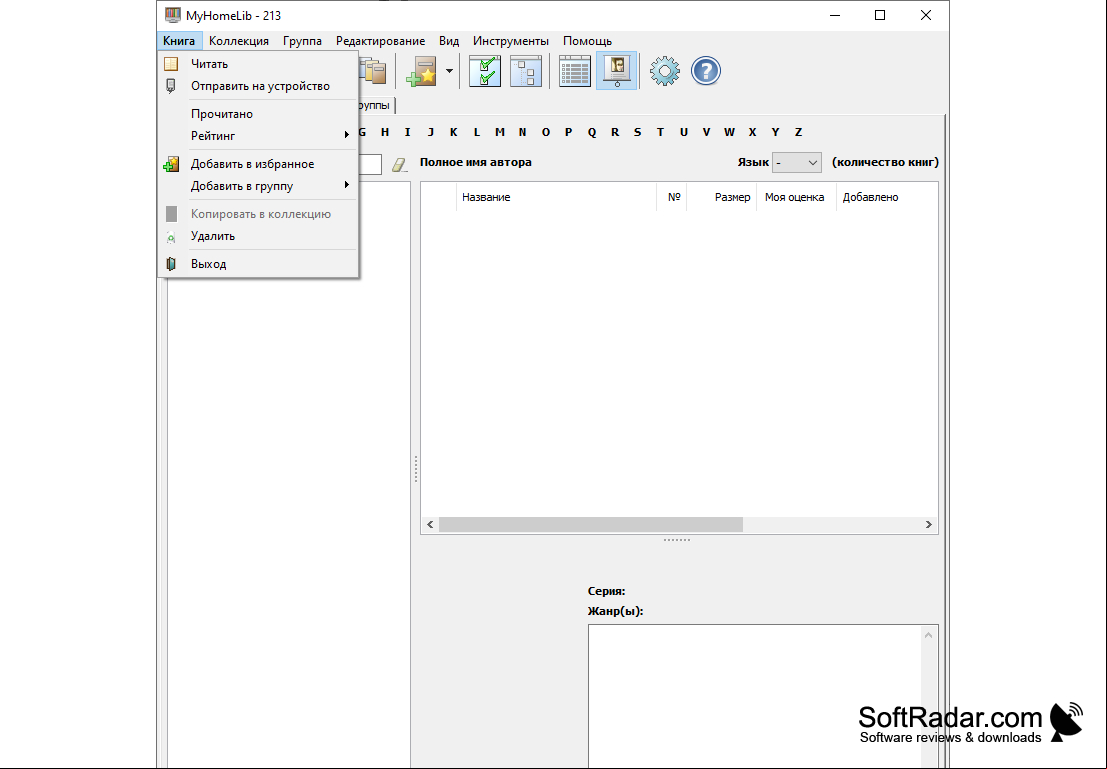Filter authors by letter L
This screenshot has height=769, width=1107.
(477, 132)
